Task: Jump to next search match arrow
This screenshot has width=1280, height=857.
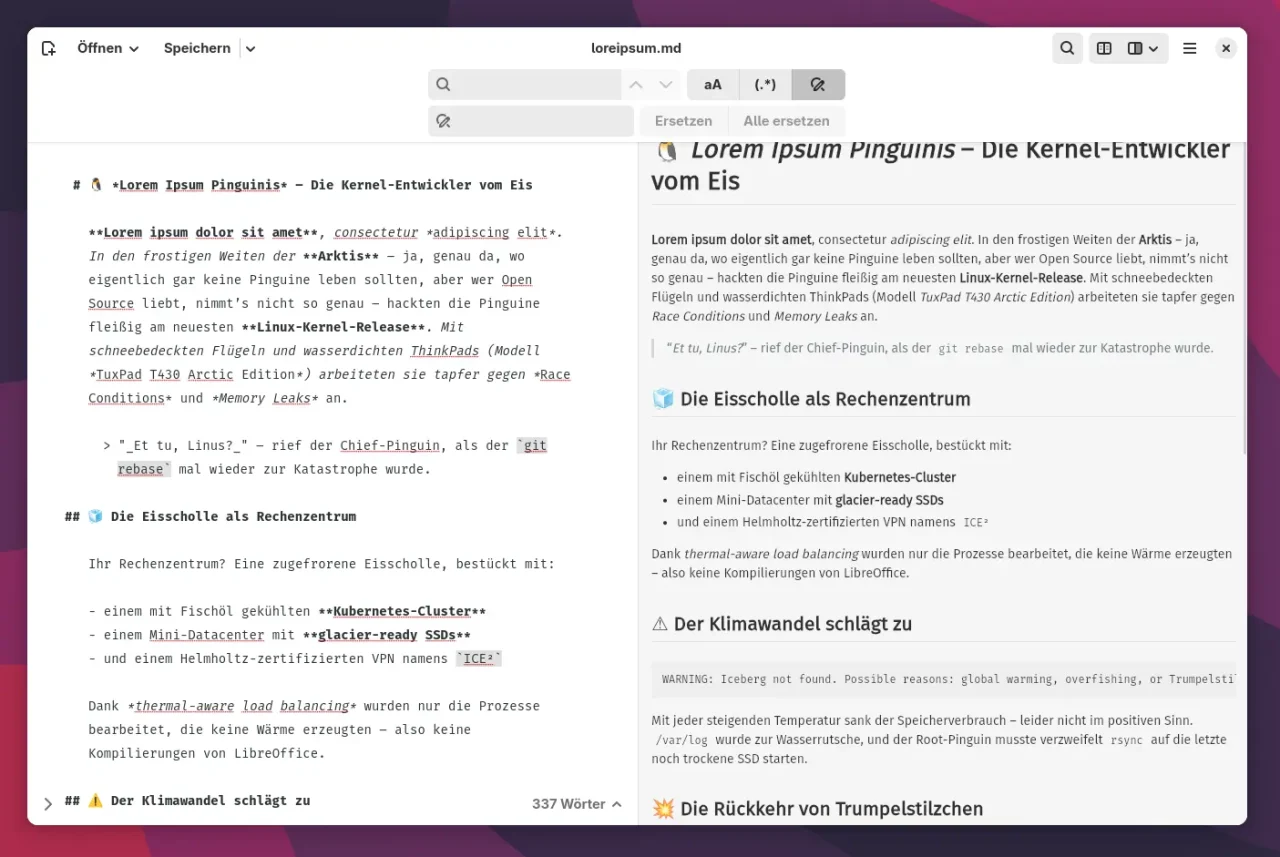Action: (666, 85)
